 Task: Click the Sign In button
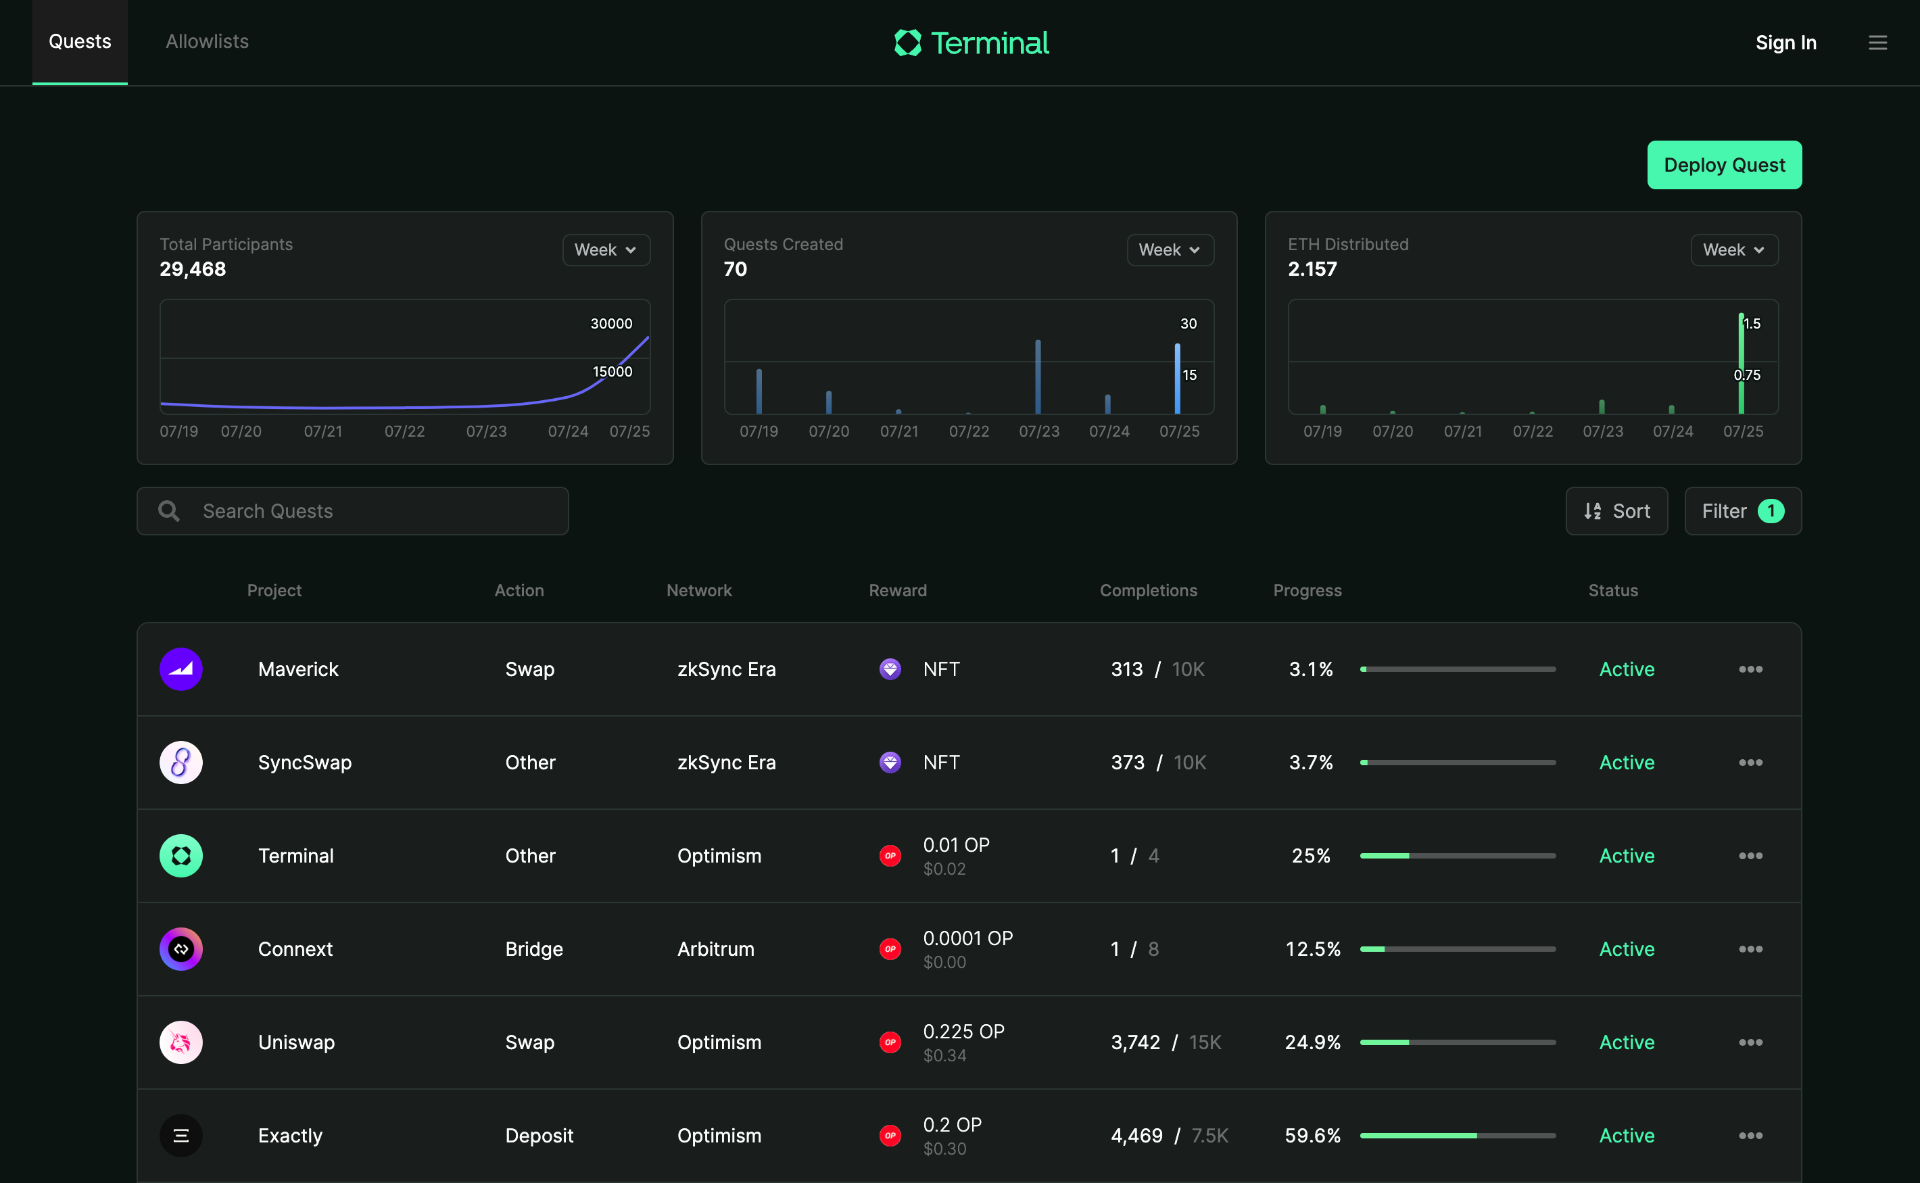[1786, 40]
